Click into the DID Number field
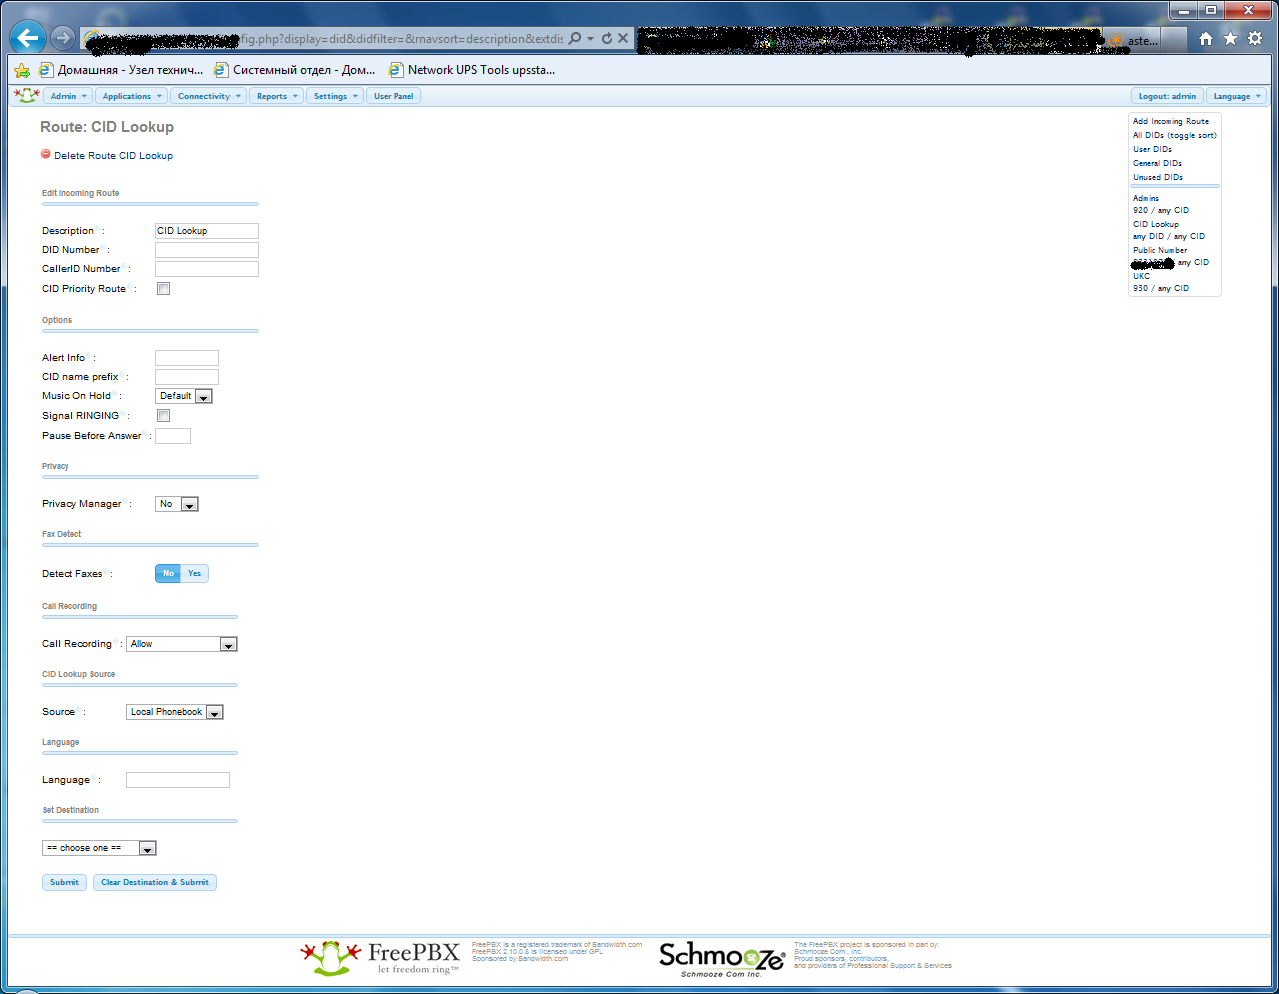This screenshot has height=994, width=1279. point(207,250)
